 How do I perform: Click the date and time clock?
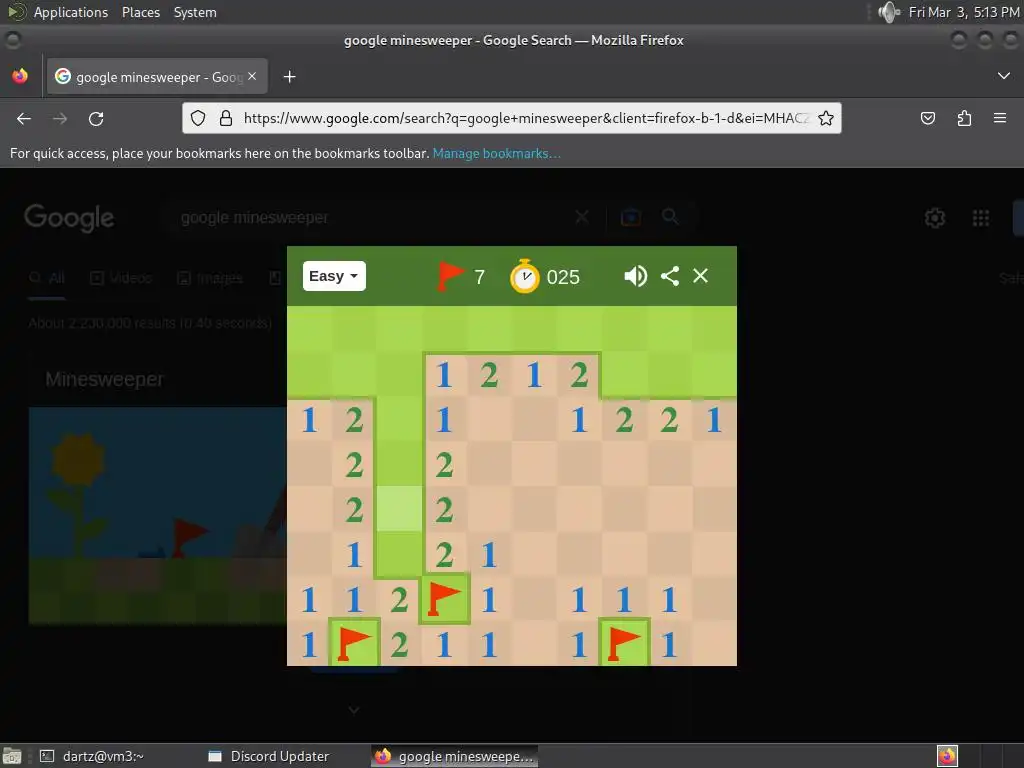coord(964,12)
